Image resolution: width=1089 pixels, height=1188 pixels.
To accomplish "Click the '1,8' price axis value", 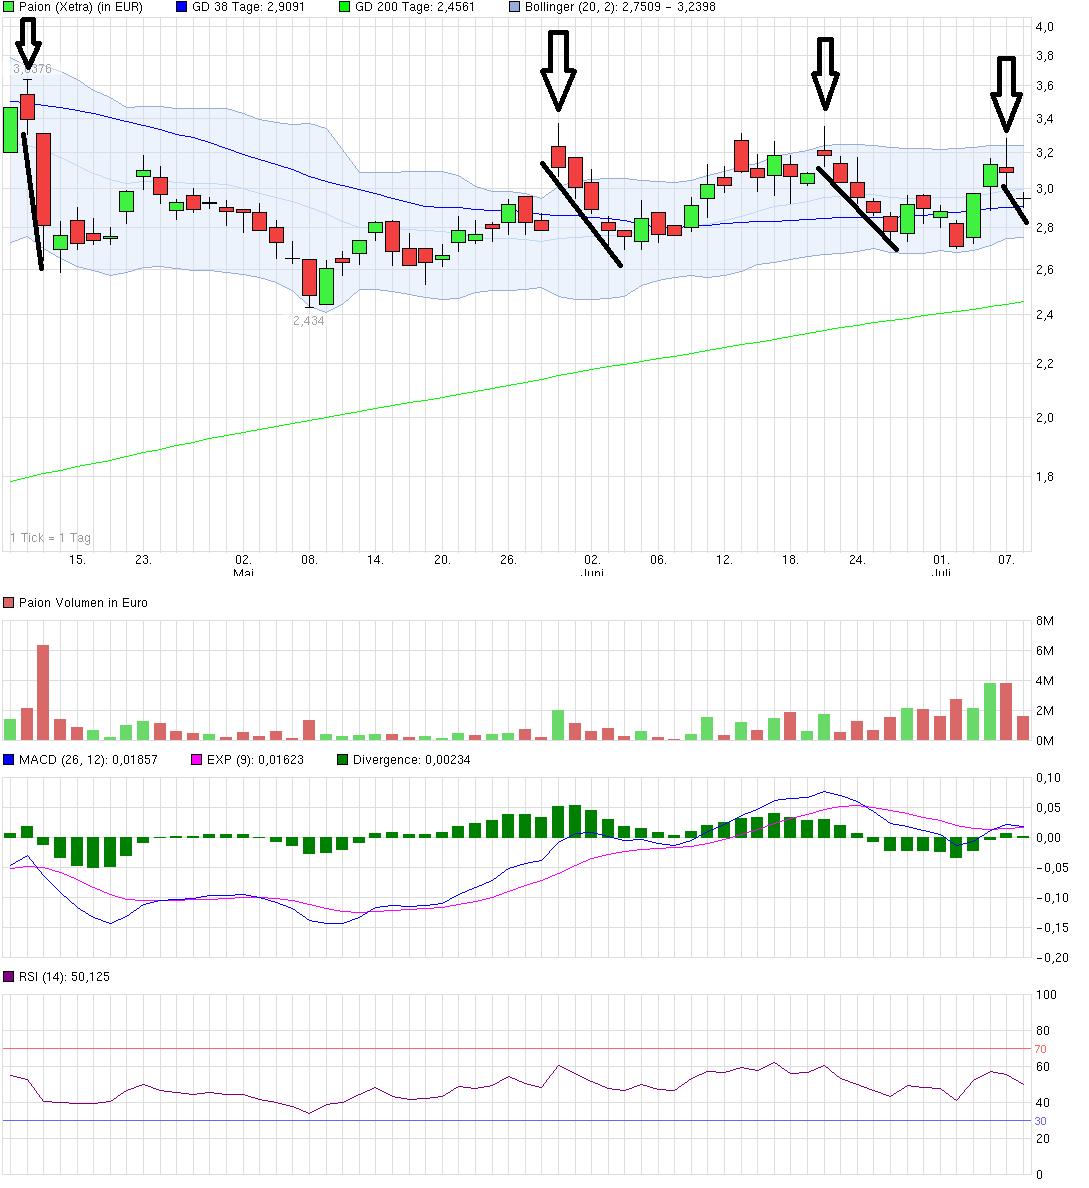I will [x=1044, y=477].
